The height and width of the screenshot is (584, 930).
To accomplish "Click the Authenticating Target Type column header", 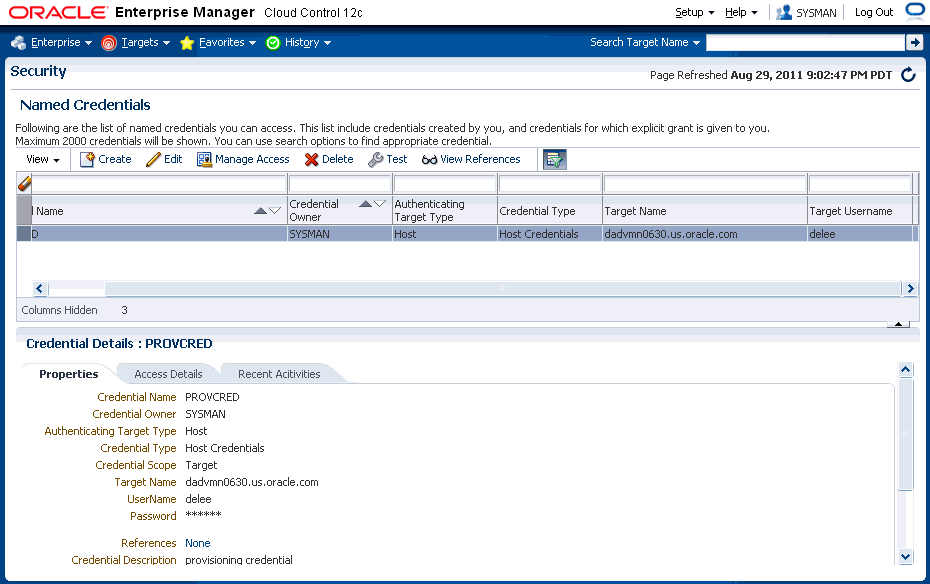I will click(x=445, y=210).
